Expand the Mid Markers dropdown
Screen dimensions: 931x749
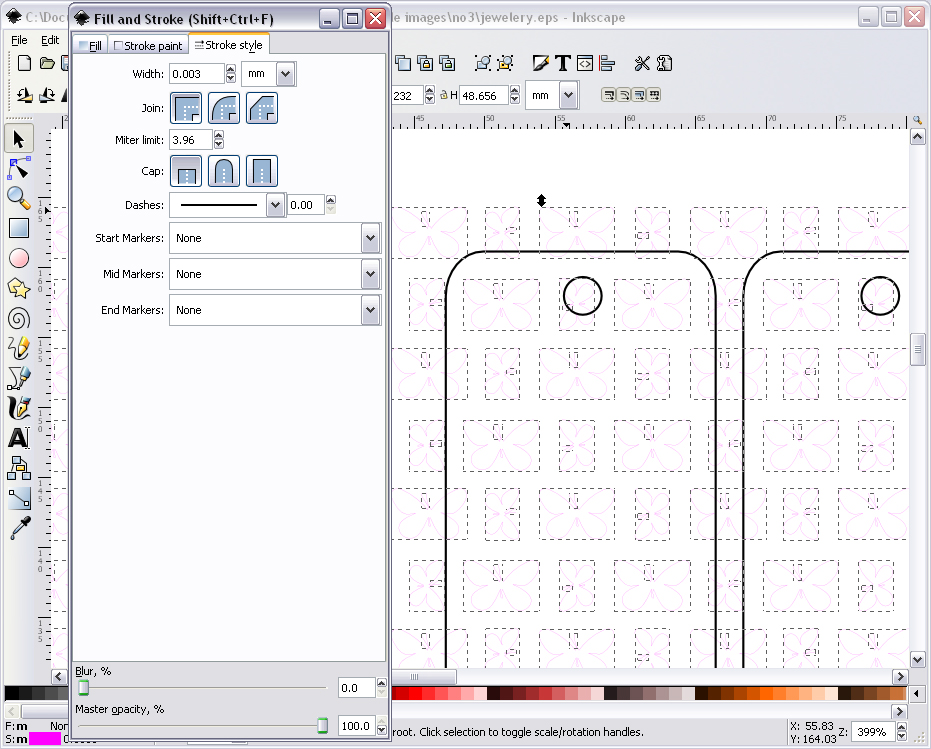pos(370,274)
